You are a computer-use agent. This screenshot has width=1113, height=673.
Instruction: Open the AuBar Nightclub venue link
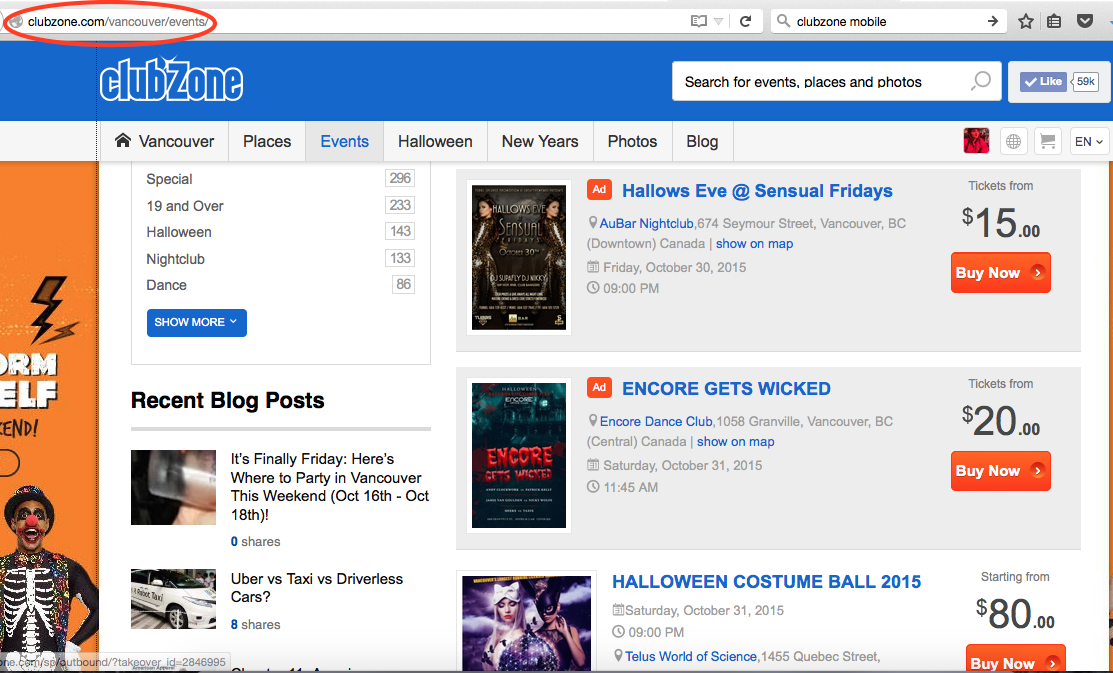[x=646, y=224]
